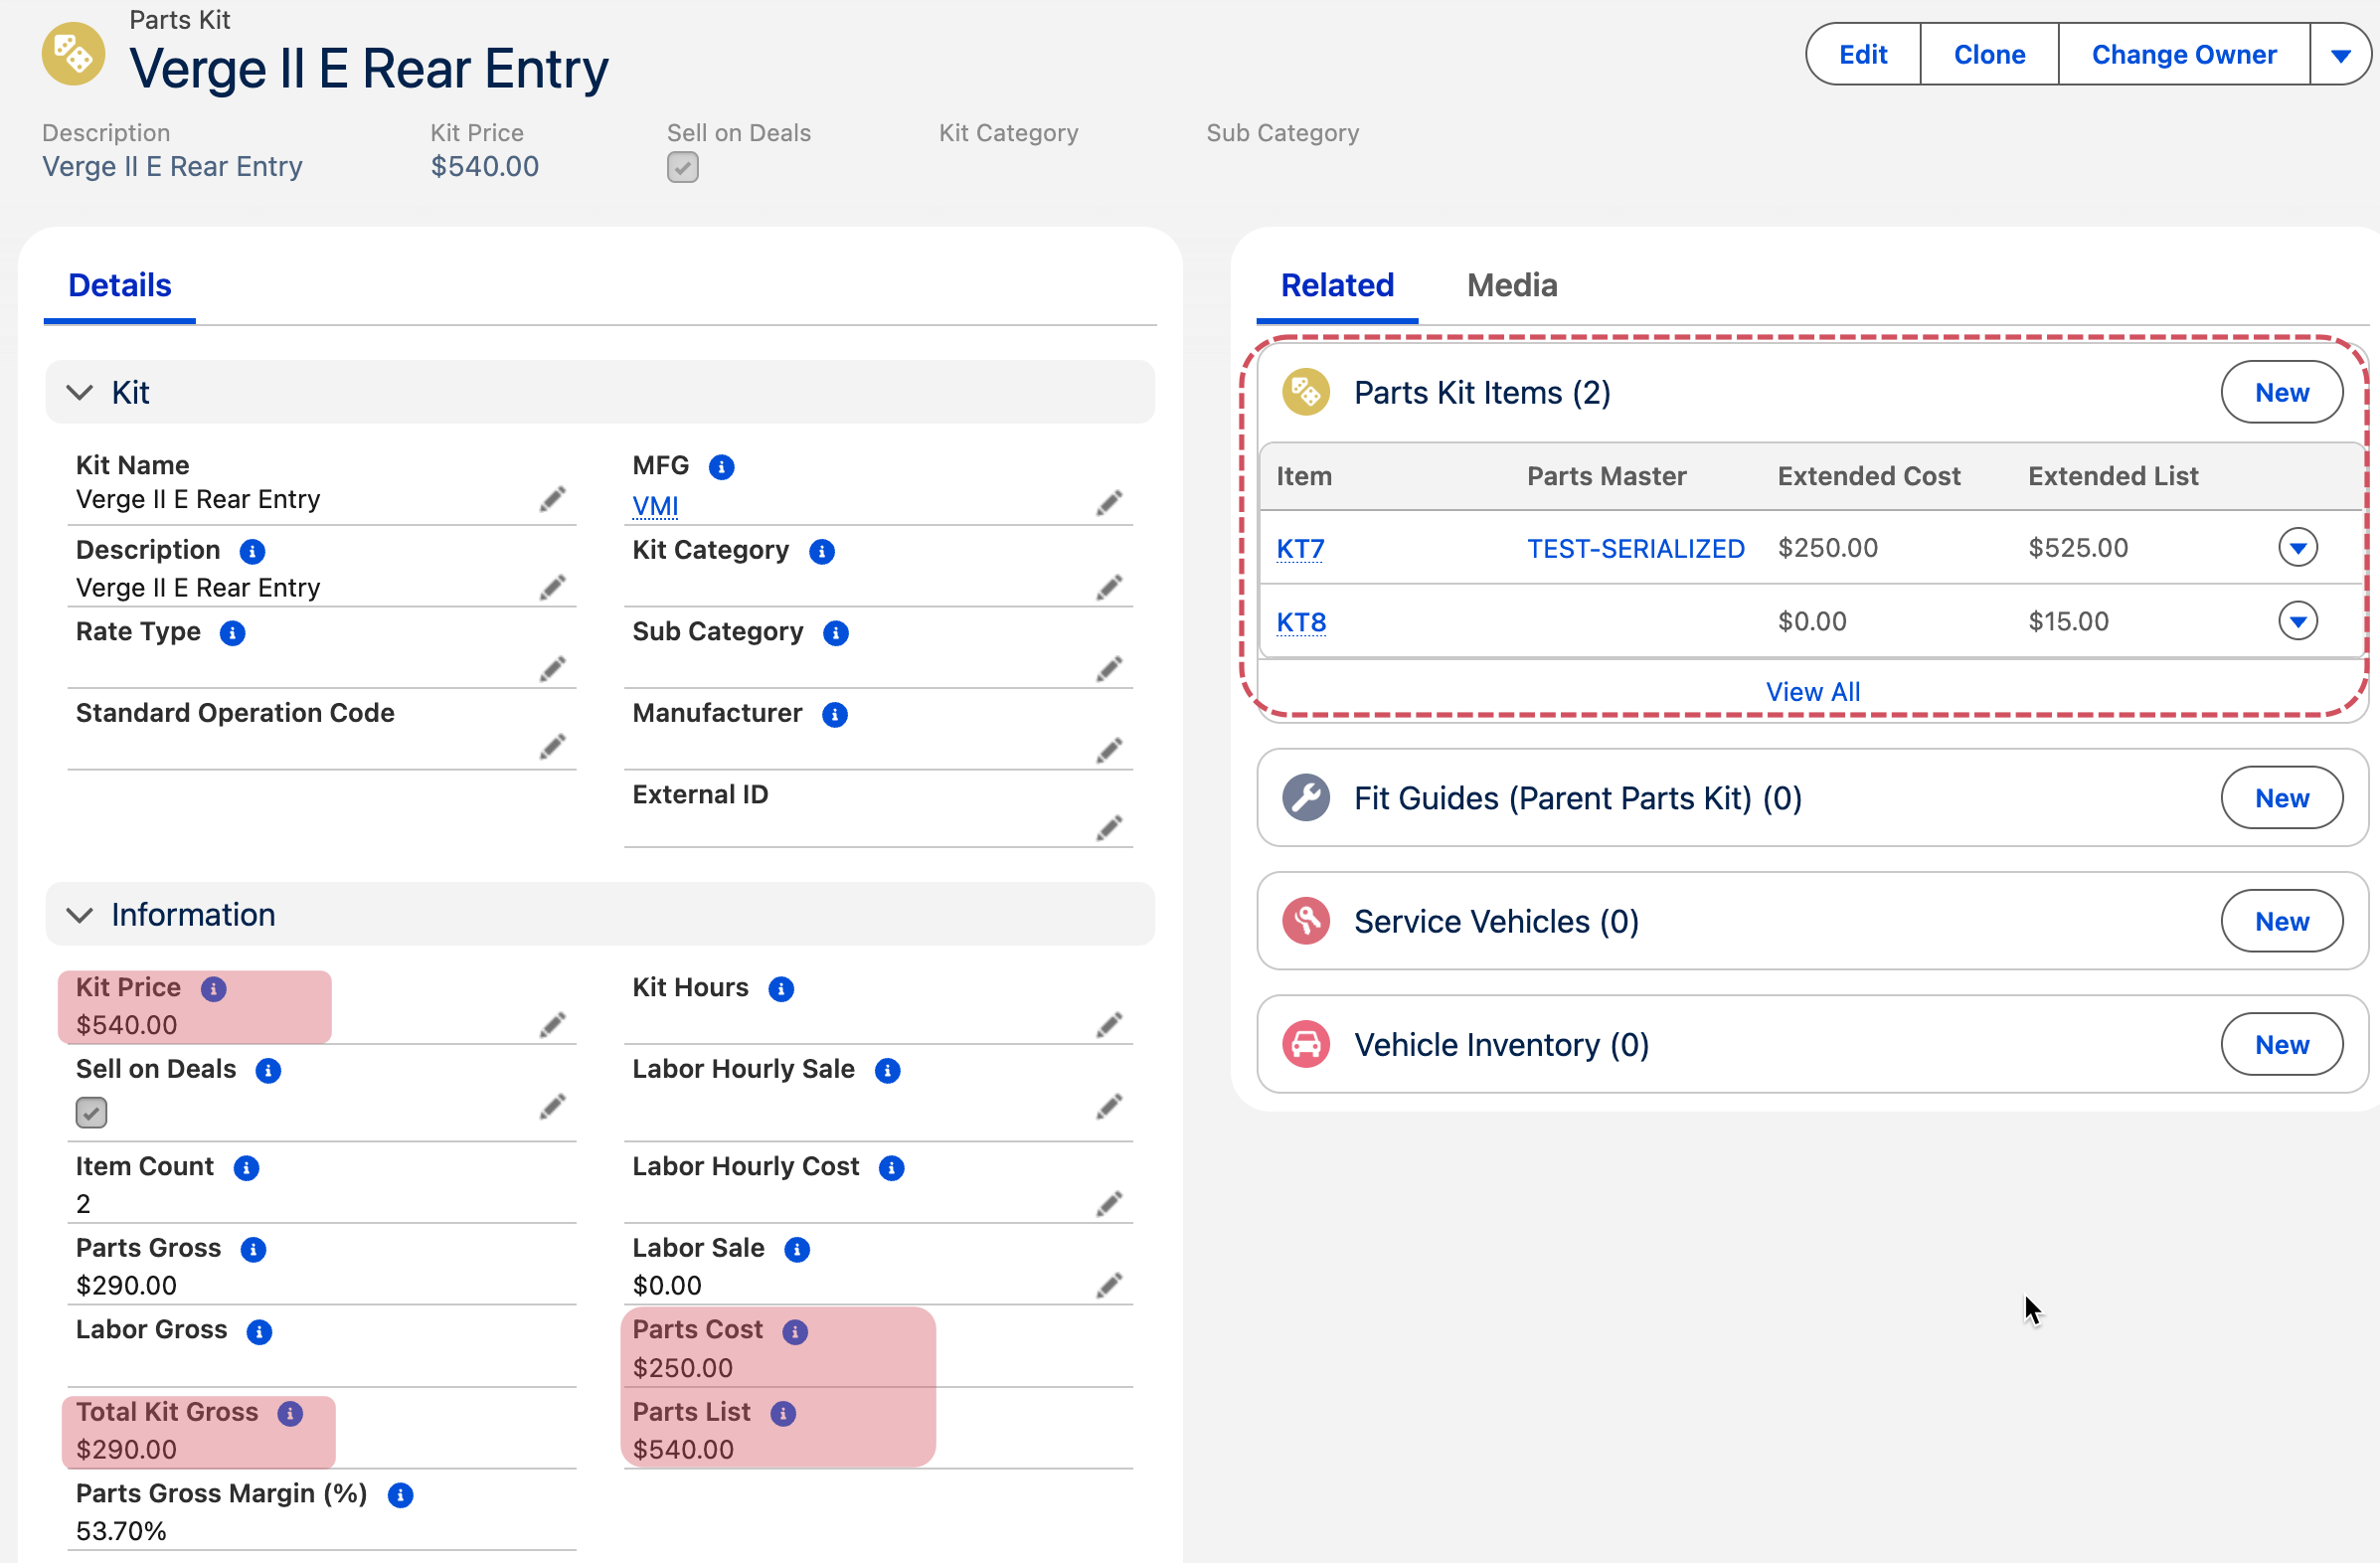Click the Vehicle Inventory car icon
Viewport: 2380px width, 1563px height.
tap(1306, 1045)
